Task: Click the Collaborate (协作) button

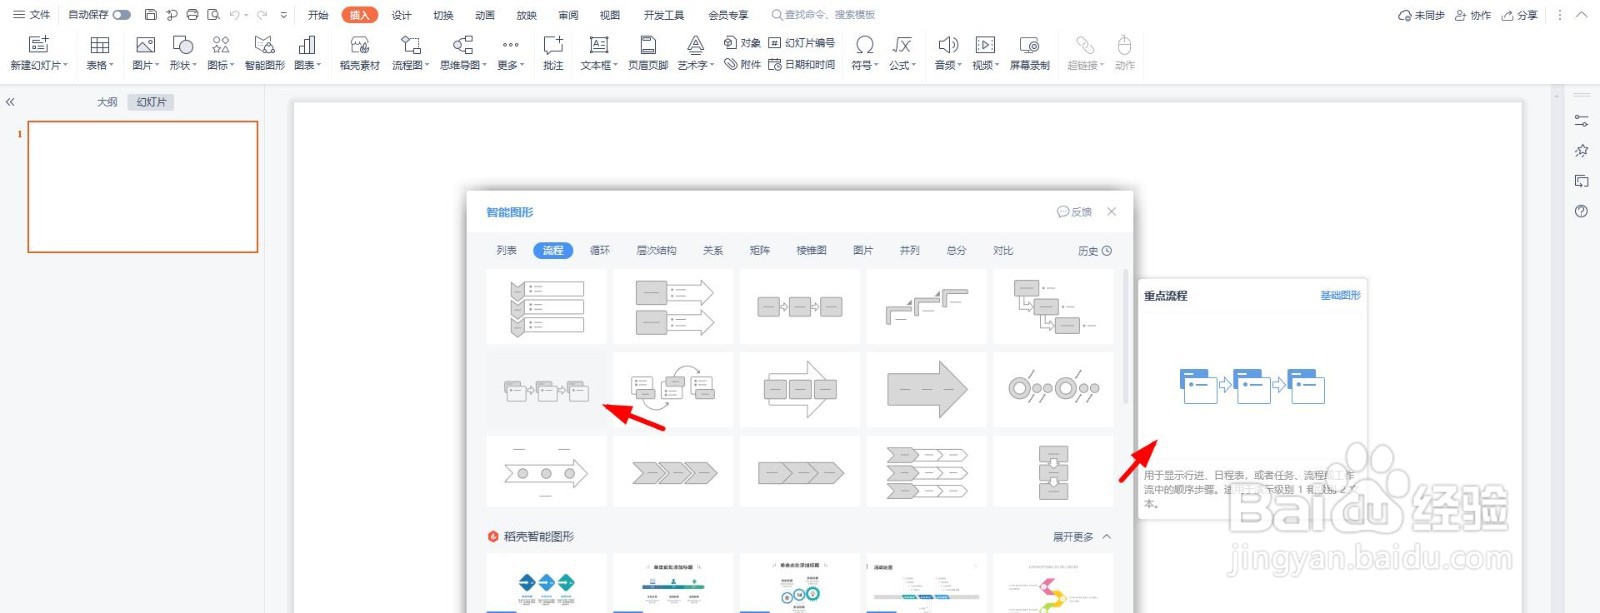Action: pyautogui.click(x=1473, y=15)
